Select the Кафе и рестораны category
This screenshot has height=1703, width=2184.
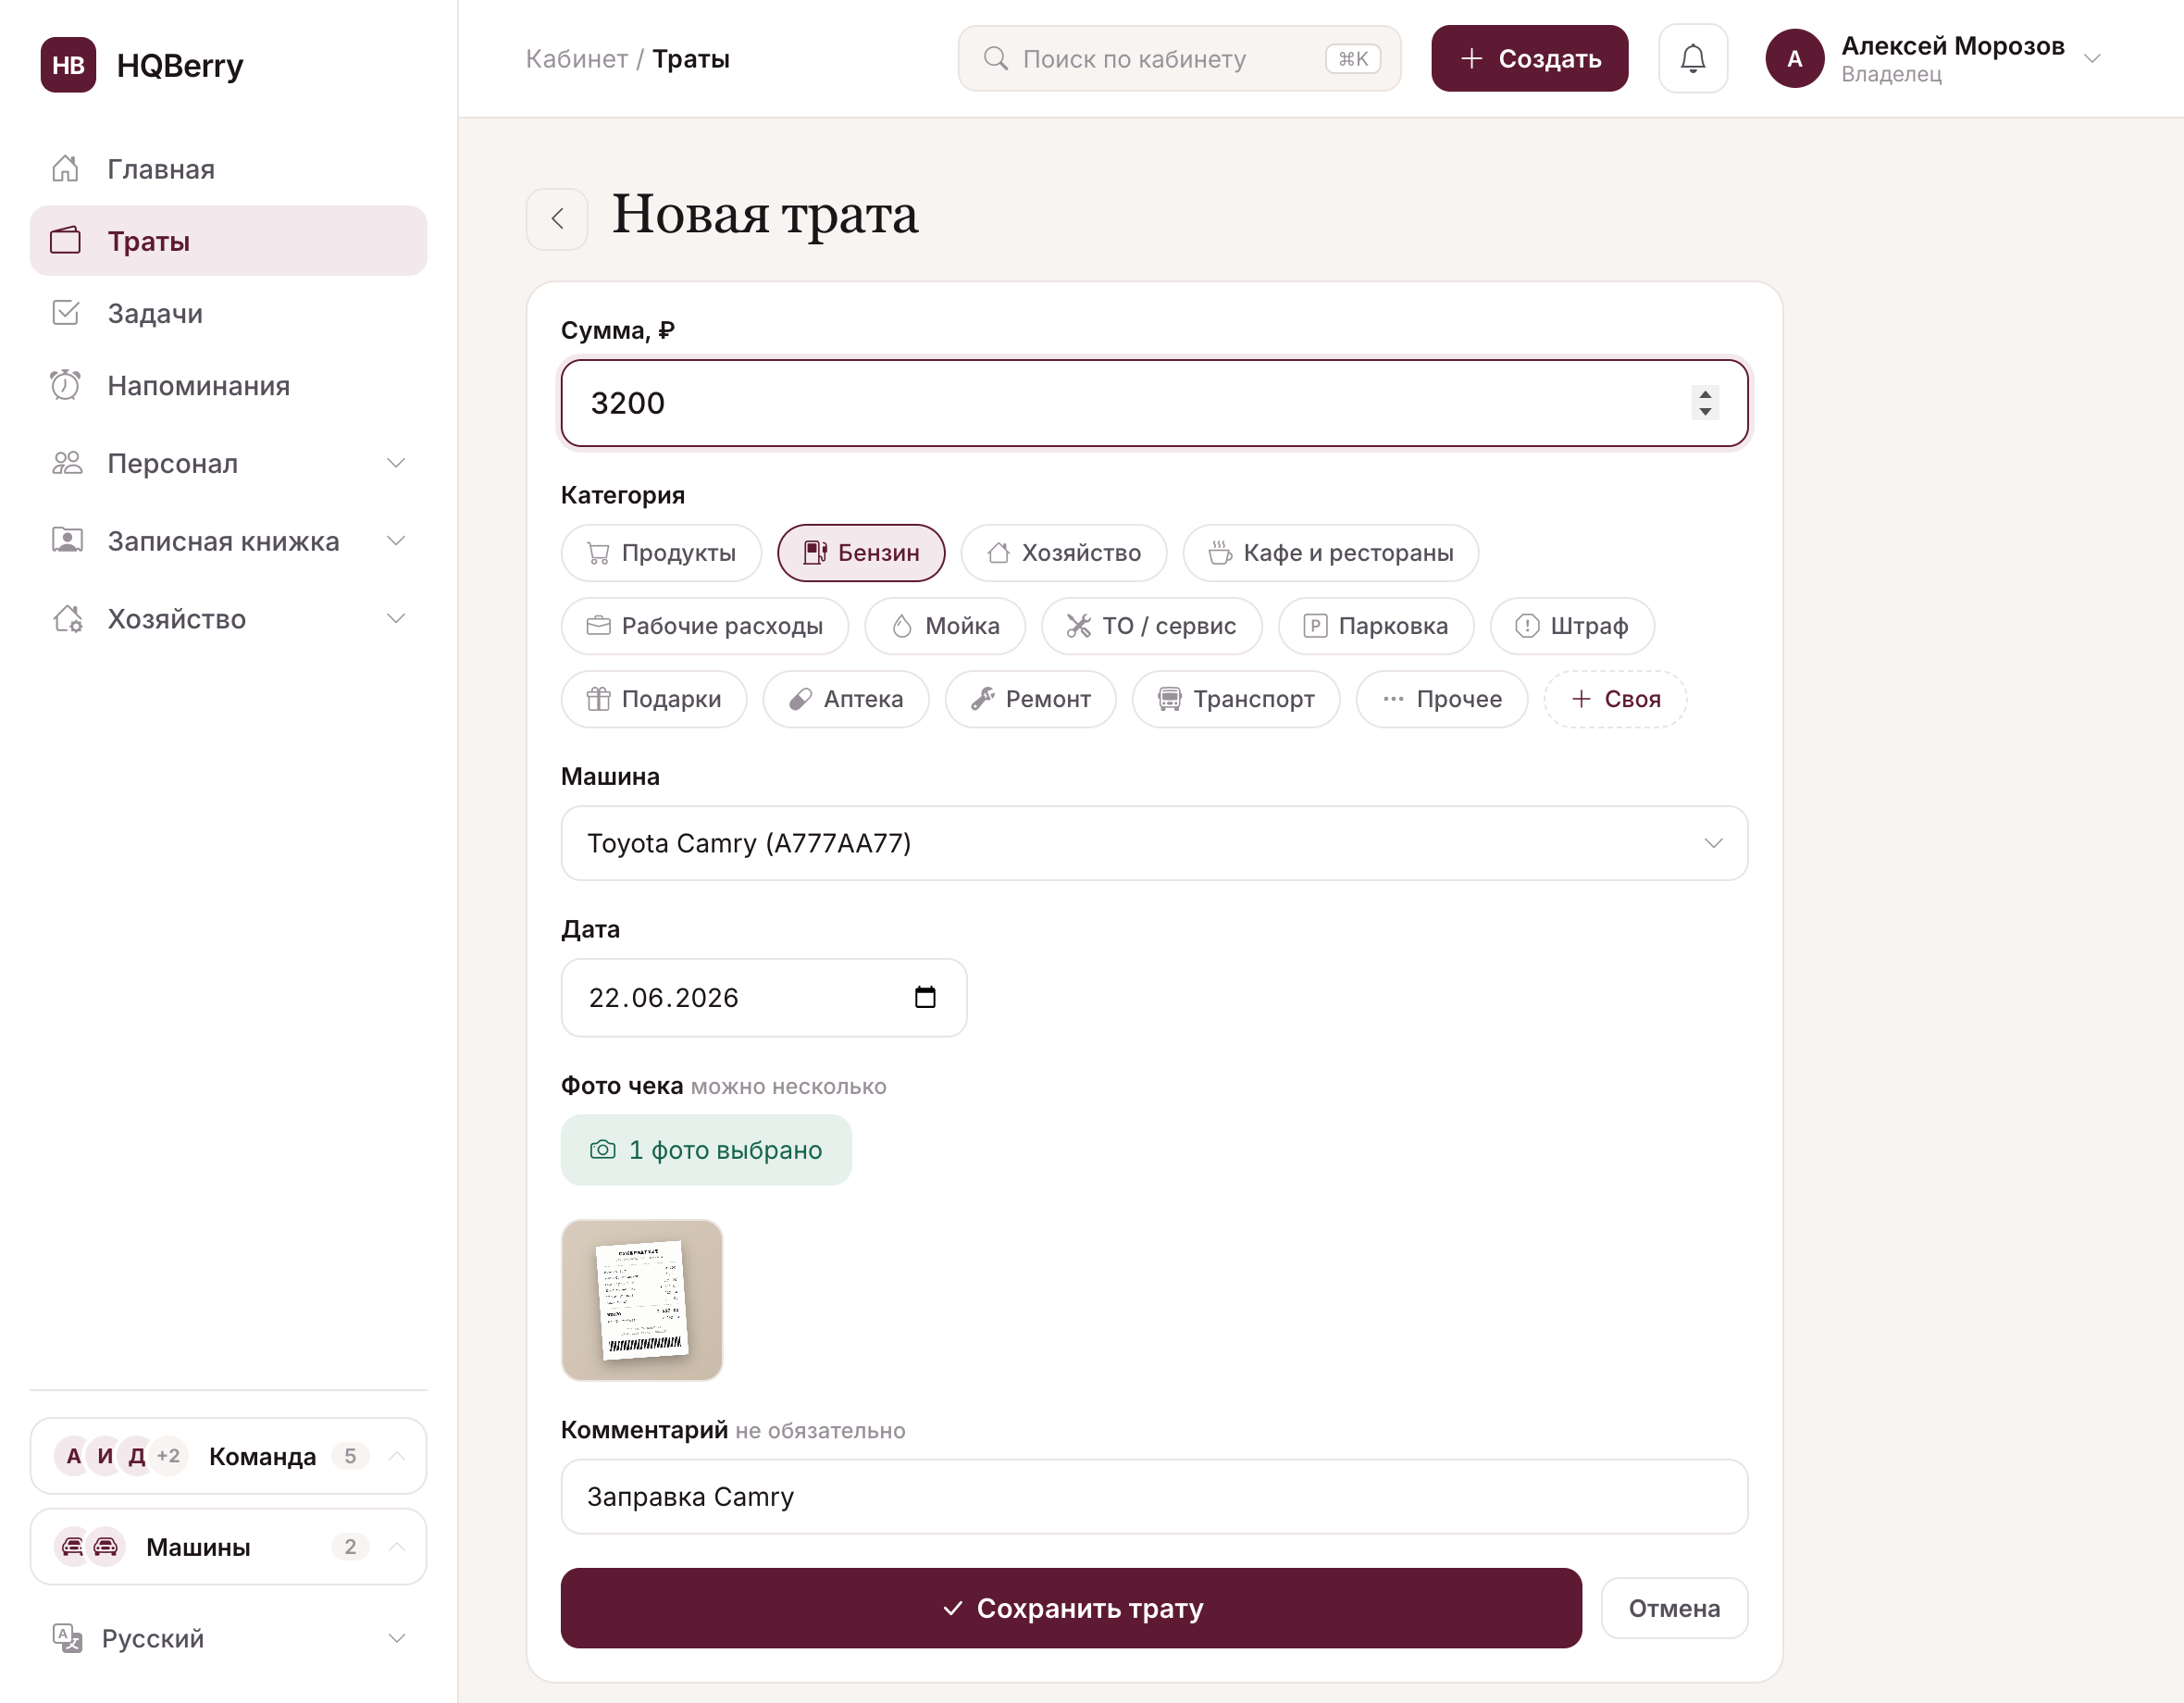coord(1330,553)
